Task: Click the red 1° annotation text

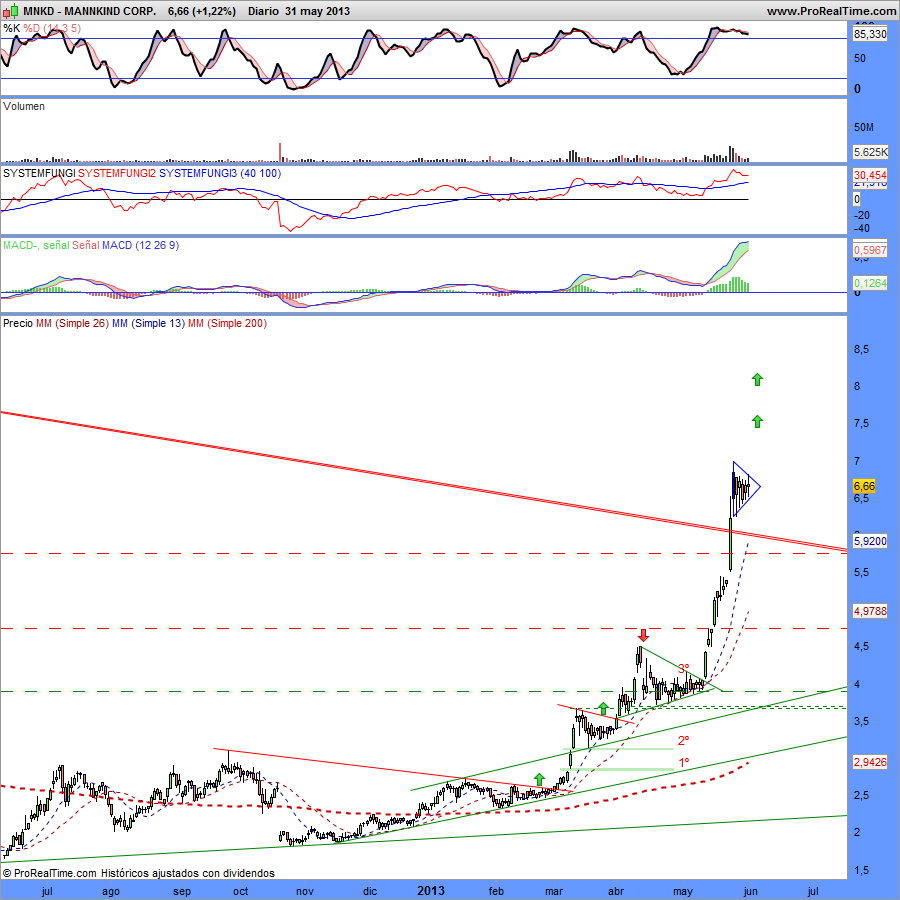Action: (x=684, y=763)
